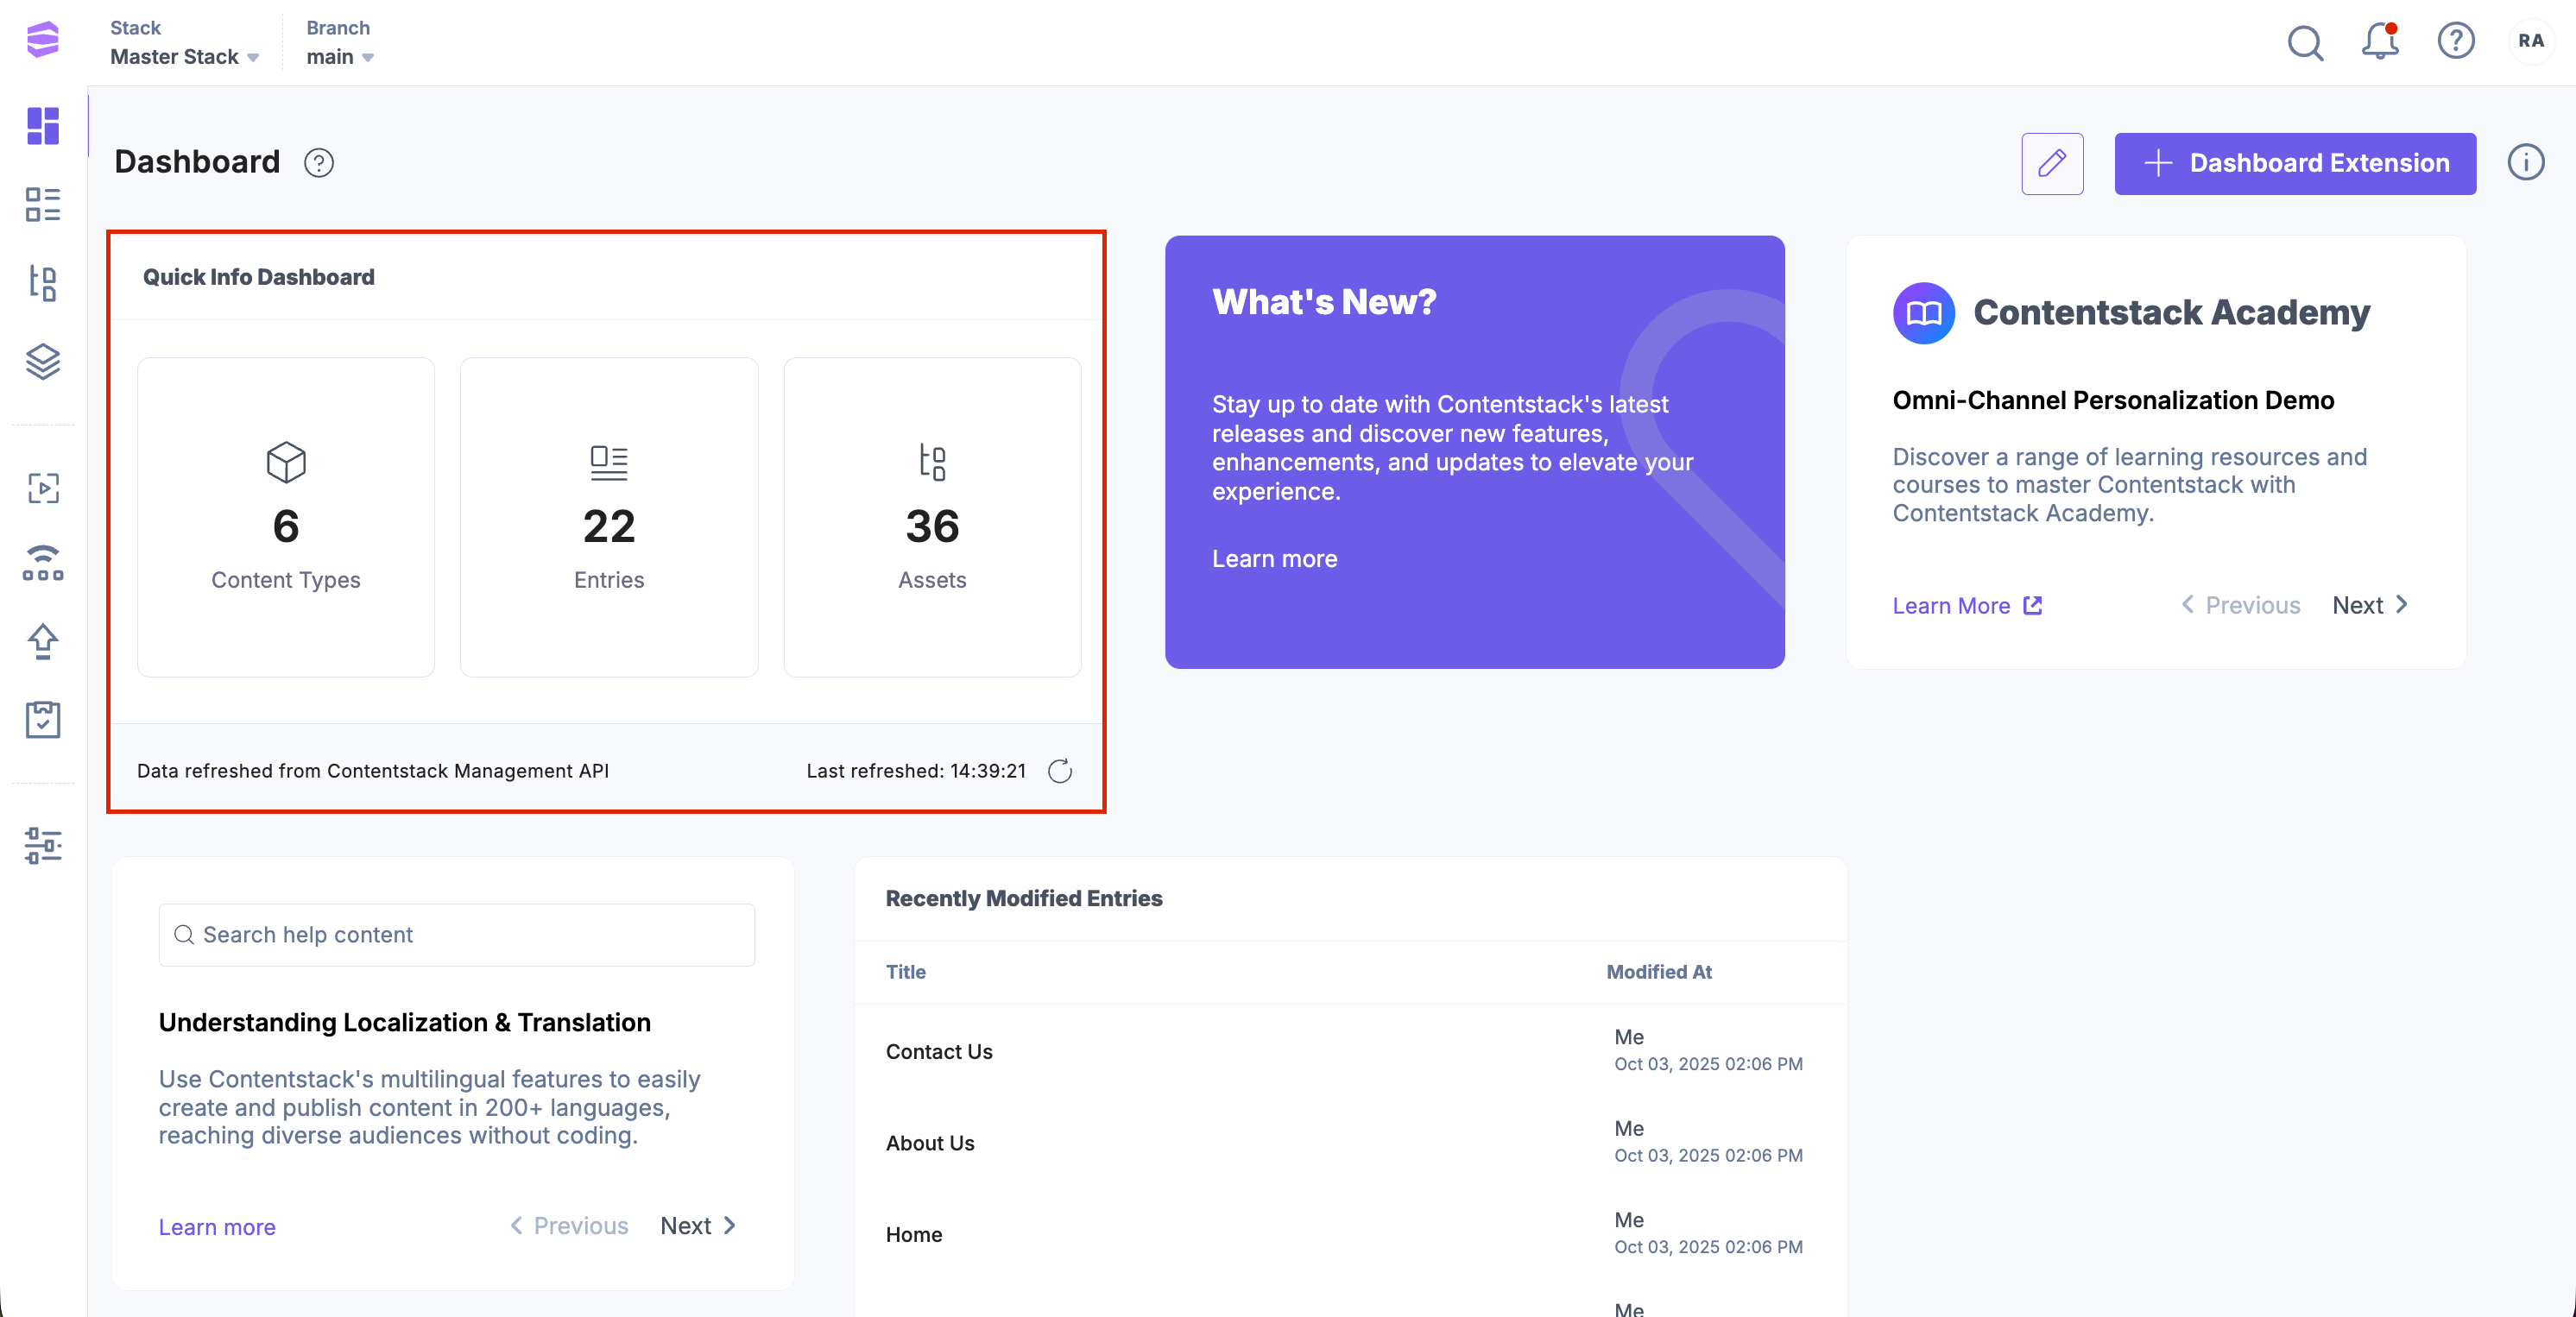Screen dimensions: 2576x1317
Task: Open Content Models in the sidebar
Action: pyautogui.click(x=43, y=283)
